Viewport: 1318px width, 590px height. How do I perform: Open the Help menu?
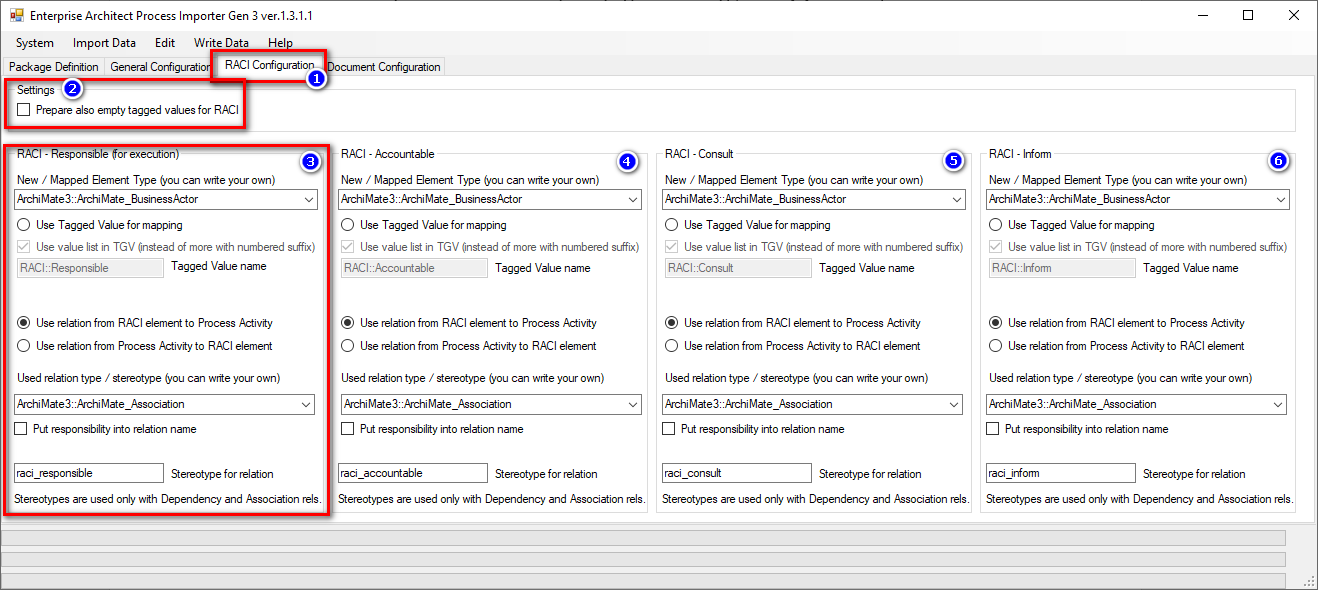click(x=281, y=43)
